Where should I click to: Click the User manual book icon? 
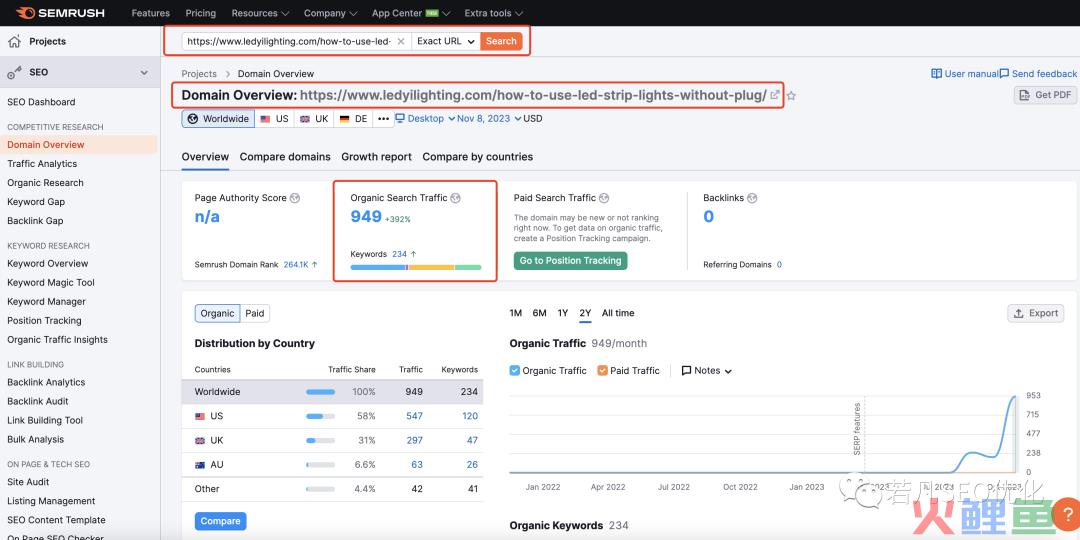[936, 74]
